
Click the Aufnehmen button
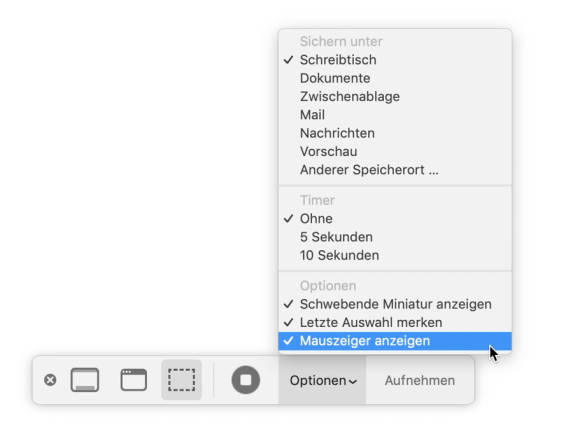click(x=420, y=380)
